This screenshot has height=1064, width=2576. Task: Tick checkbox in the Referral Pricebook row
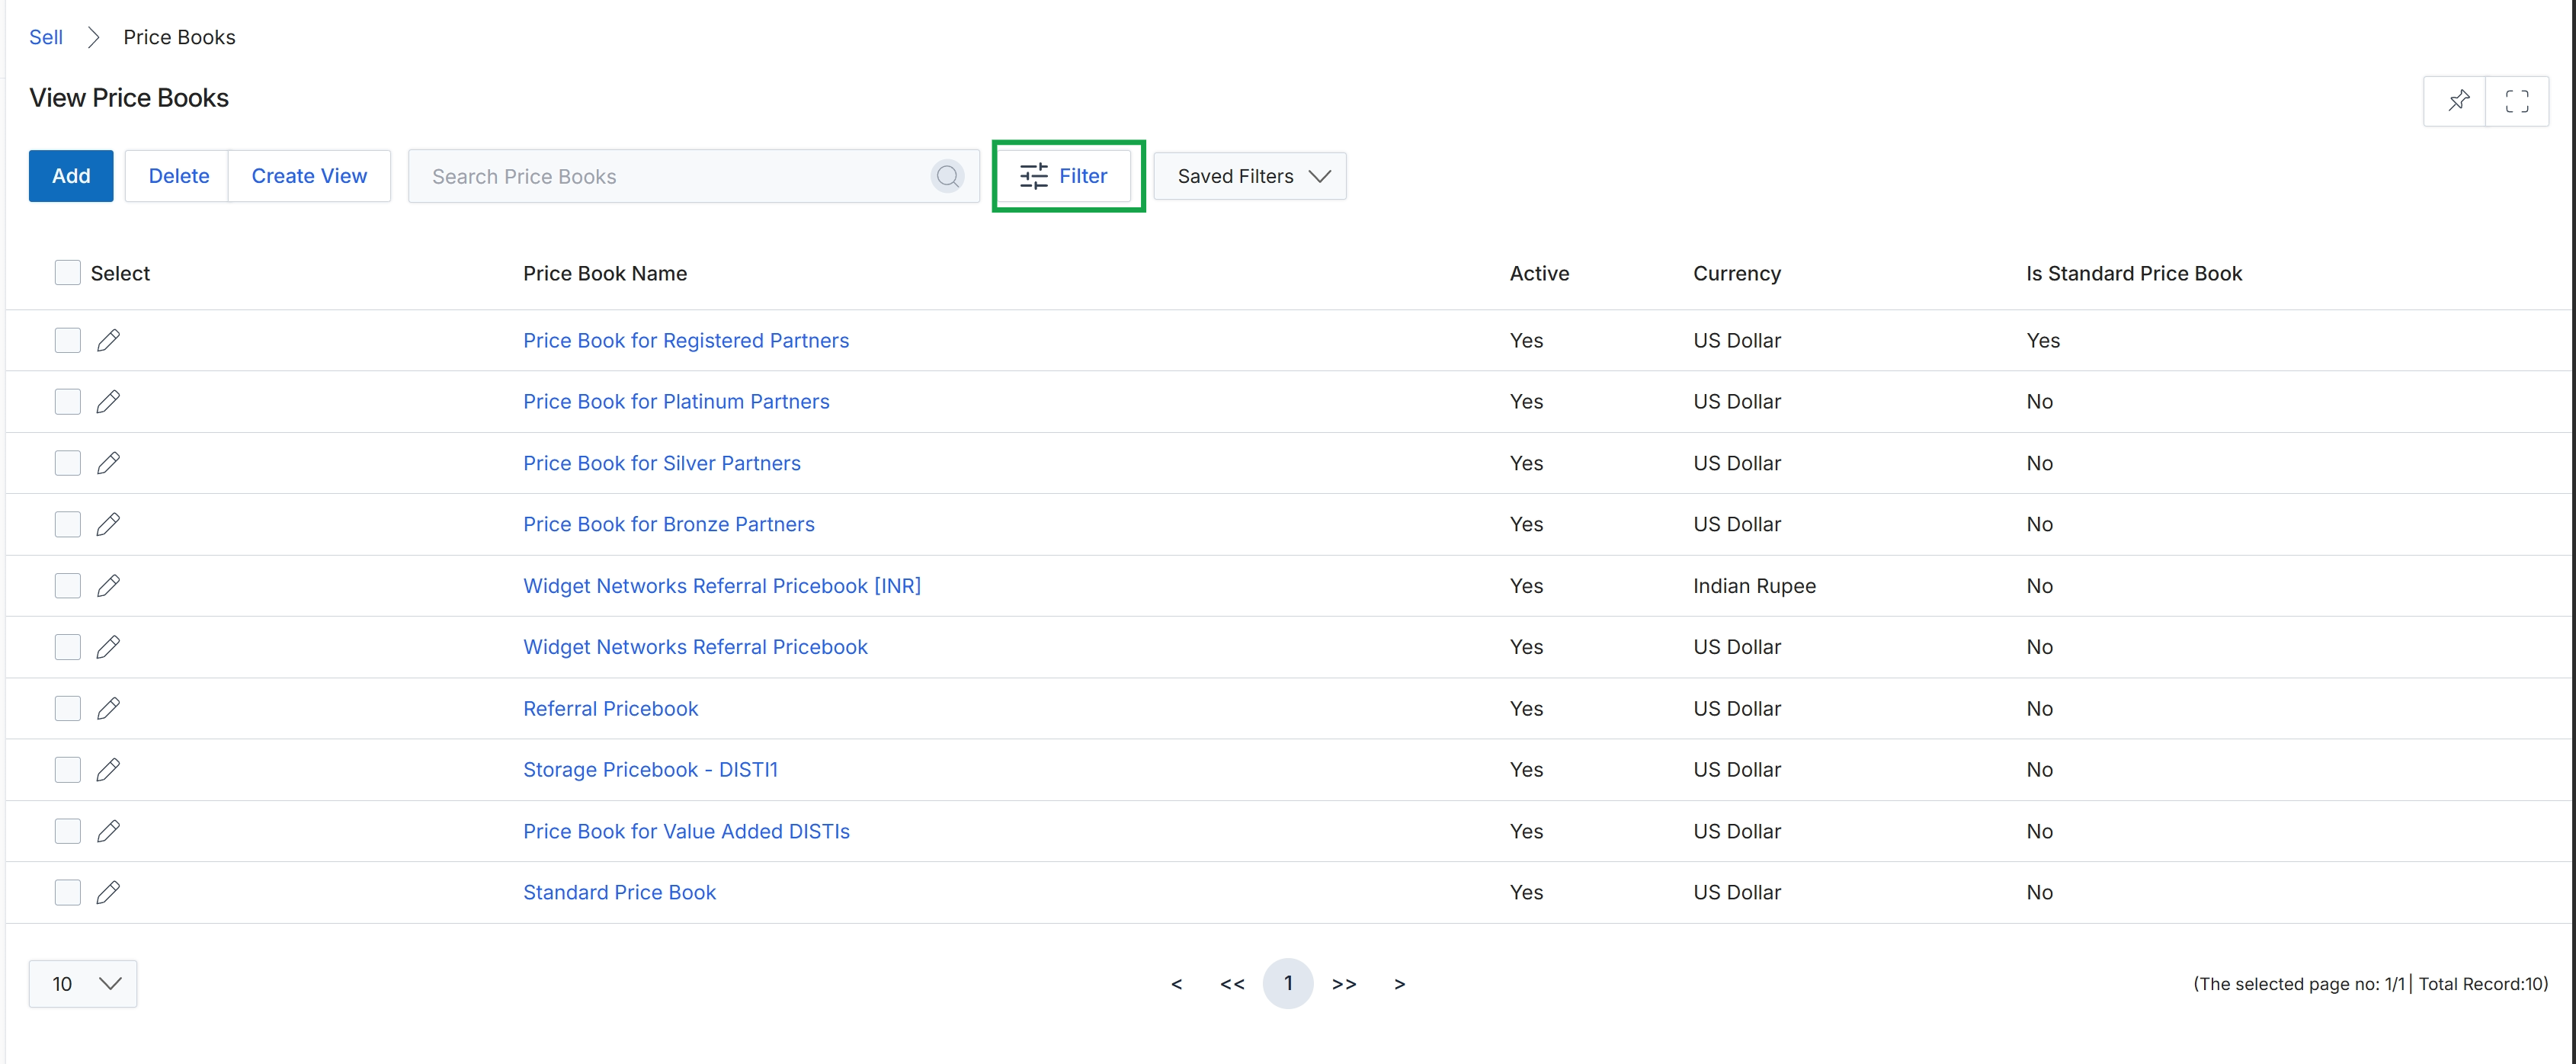pyautogui.click(x=67, y=709)
